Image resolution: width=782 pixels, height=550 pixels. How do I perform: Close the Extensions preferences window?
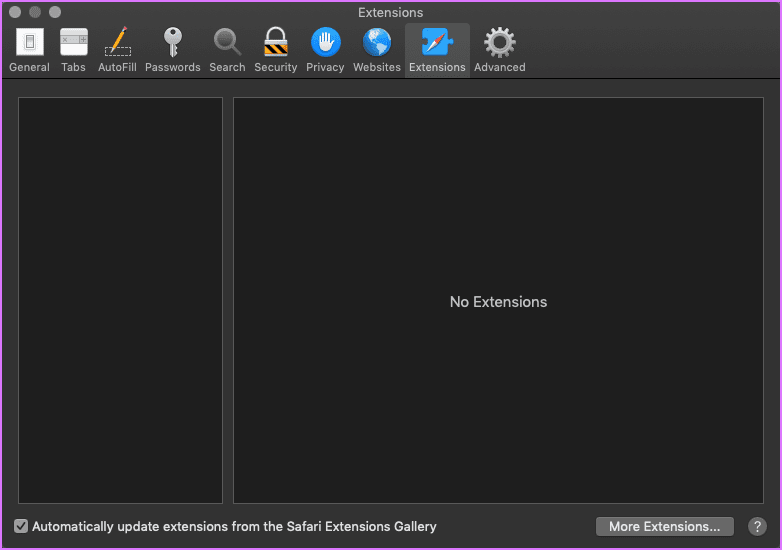[15, 12]
